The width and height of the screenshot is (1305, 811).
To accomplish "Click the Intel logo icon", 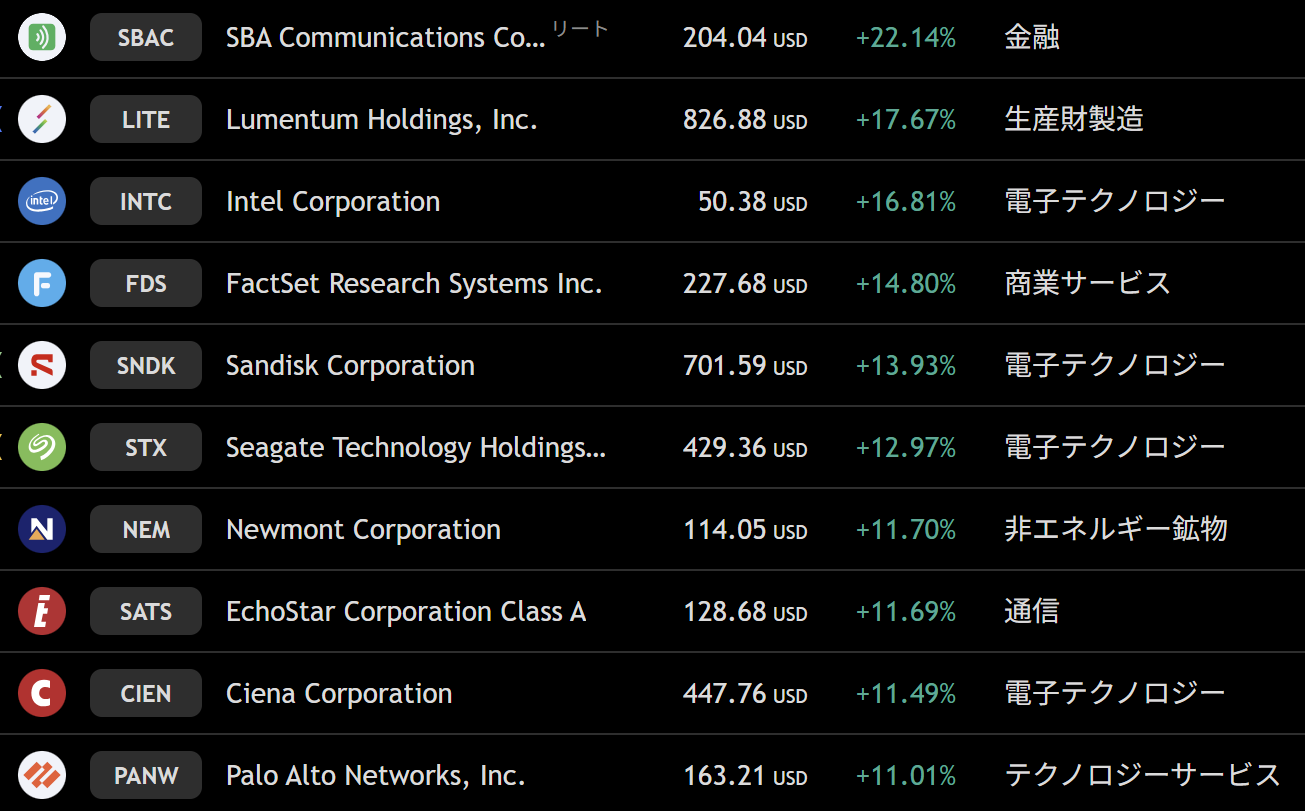I will [x=42, y=202].
